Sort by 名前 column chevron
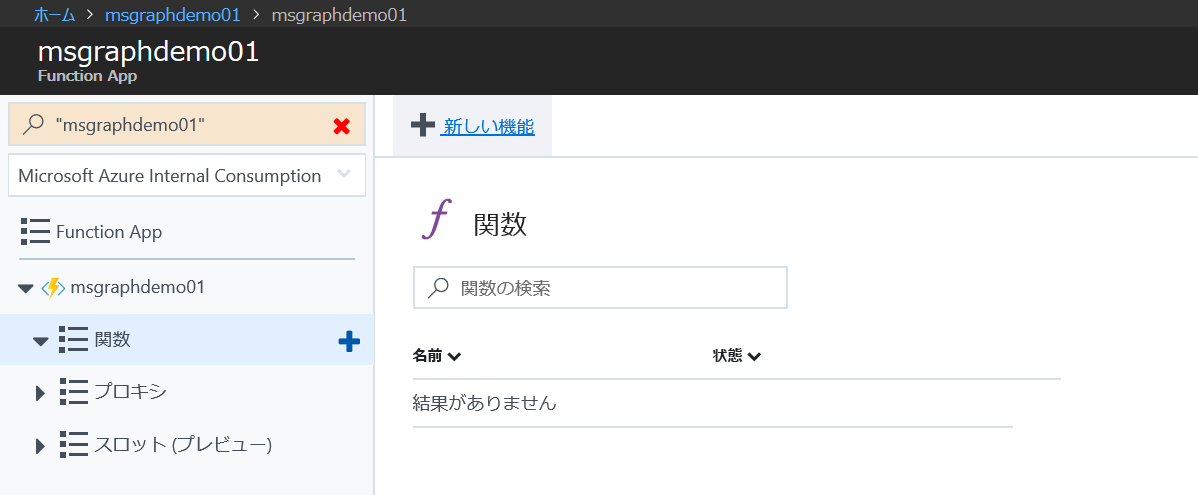 [x=455, y=357]
